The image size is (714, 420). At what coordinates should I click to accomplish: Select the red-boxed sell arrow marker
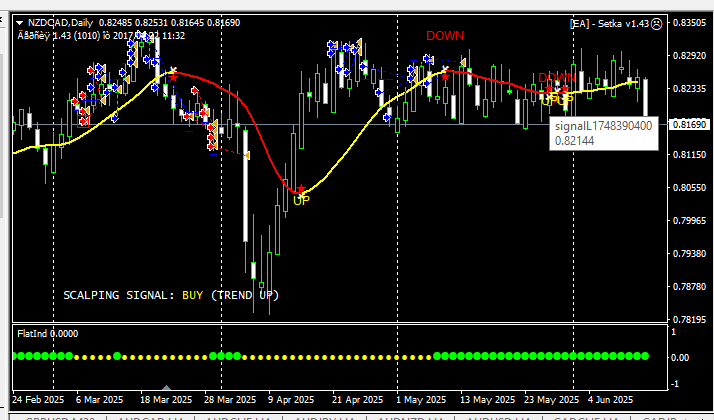point(84,121)
